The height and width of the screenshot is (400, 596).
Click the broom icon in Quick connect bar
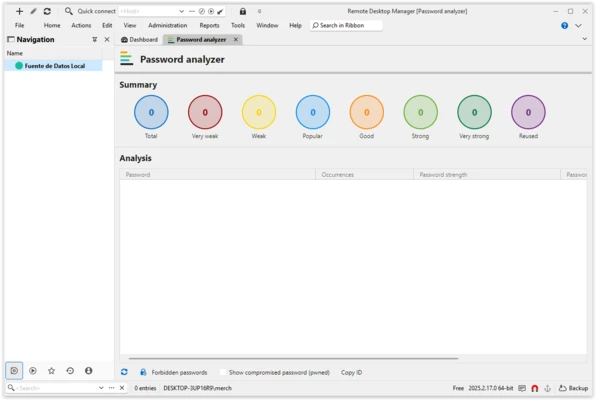click(220, 11)
